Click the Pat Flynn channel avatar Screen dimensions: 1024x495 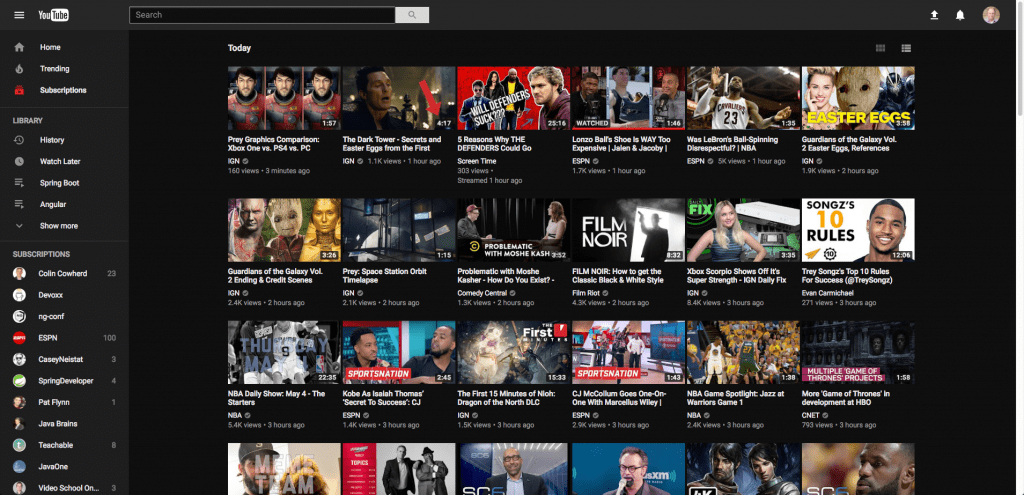click(20, 402)
